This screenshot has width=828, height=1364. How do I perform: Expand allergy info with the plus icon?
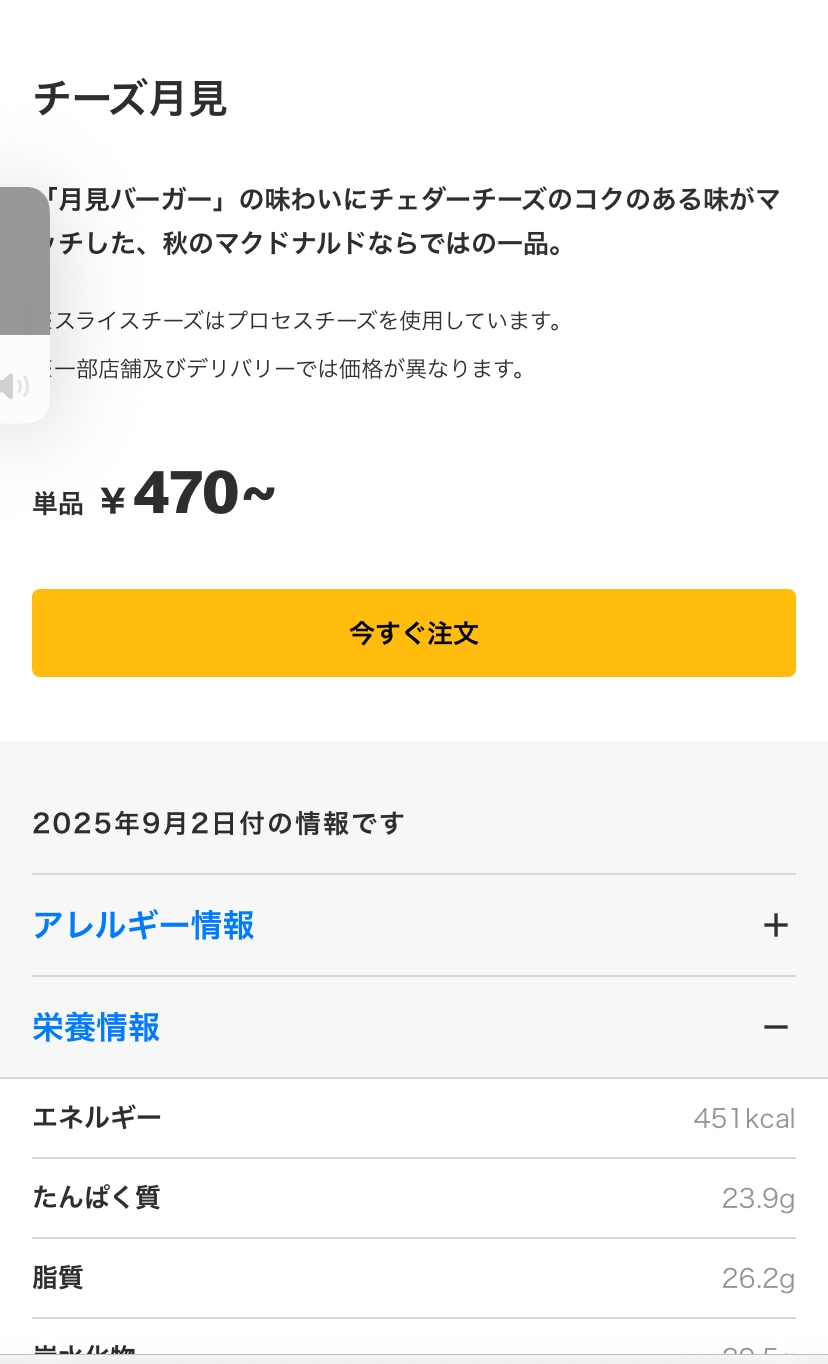point(775,925)
